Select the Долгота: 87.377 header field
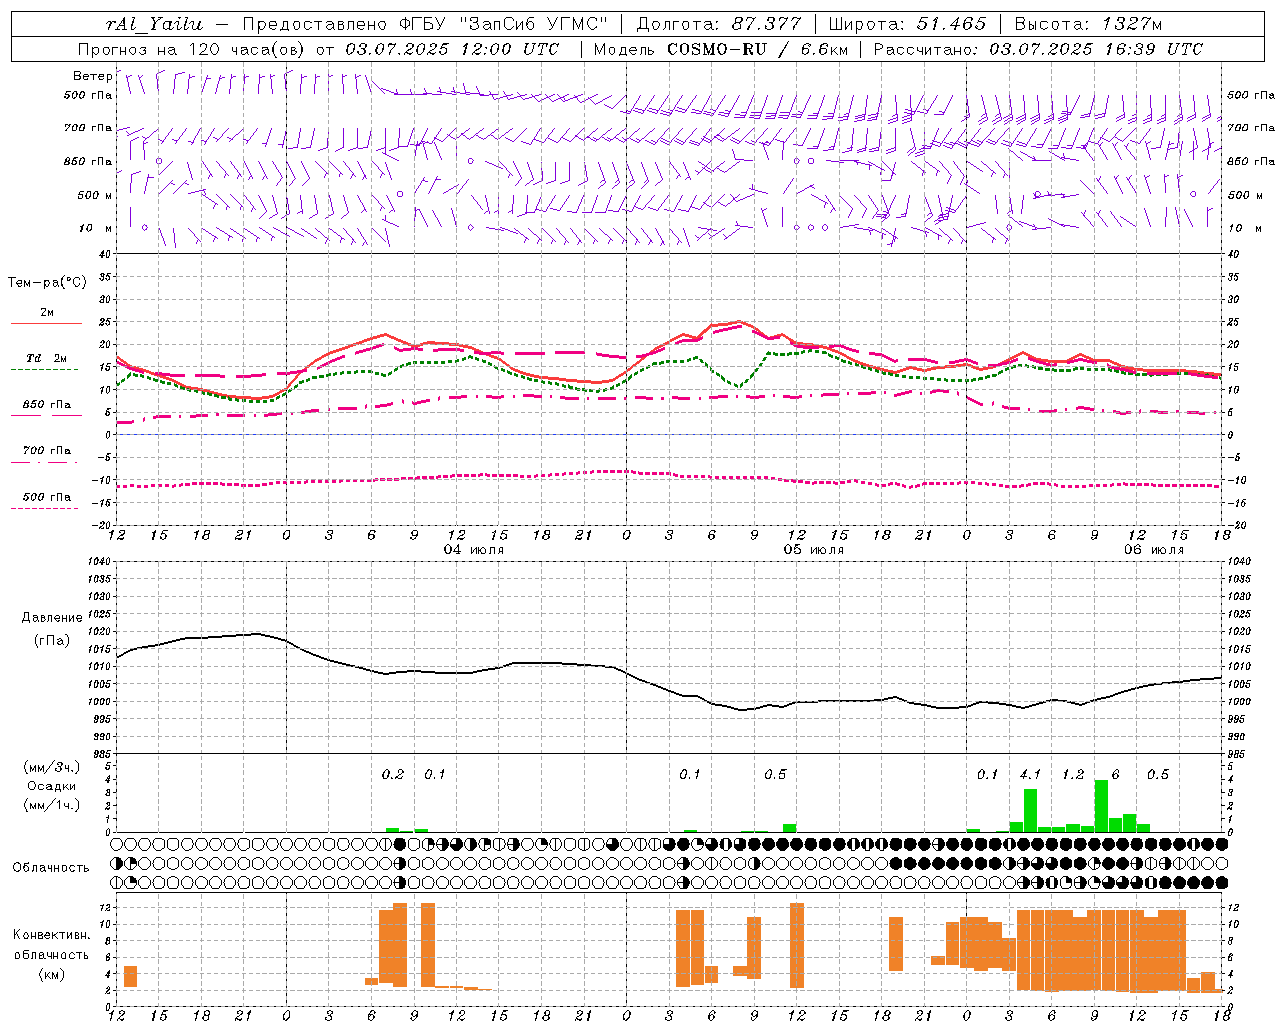 [x=718, y=24]
